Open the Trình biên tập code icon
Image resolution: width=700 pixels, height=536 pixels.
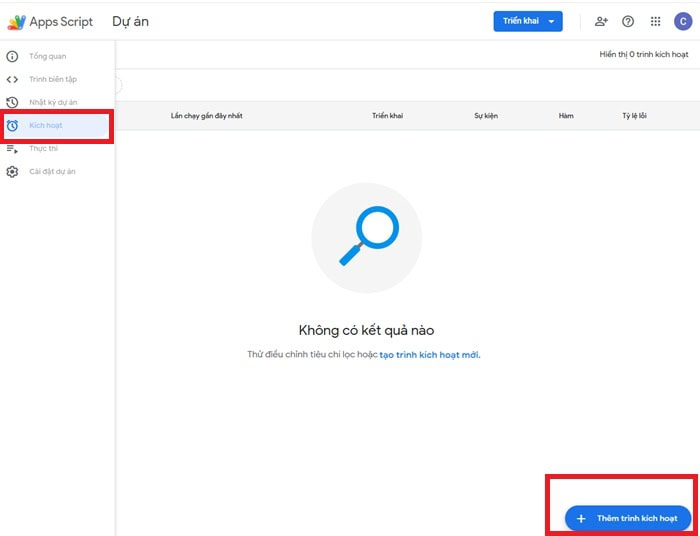point(12,79)
